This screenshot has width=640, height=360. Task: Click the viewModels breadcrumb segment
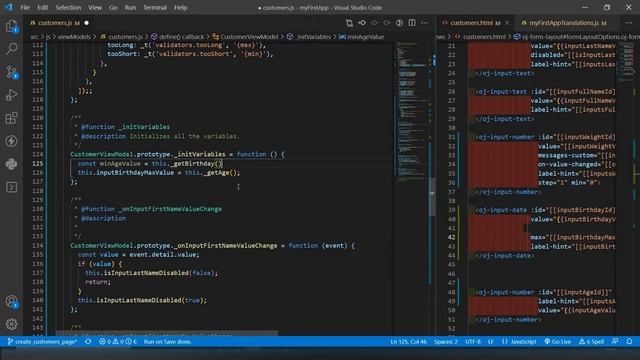74,37
